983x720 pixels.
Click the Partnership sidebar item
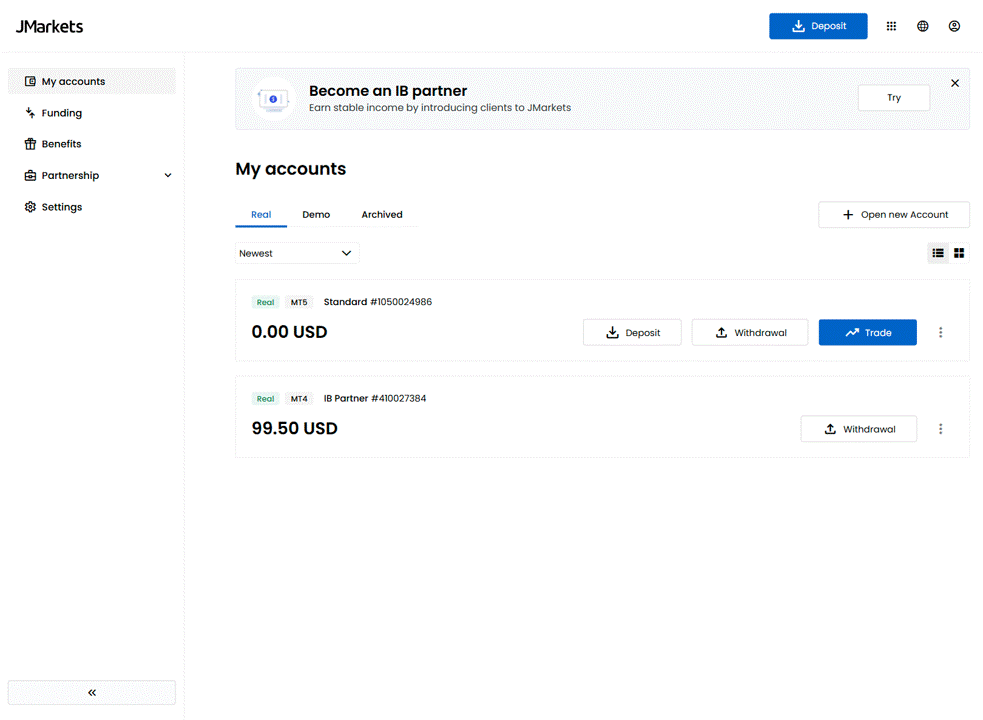point(92,176)
